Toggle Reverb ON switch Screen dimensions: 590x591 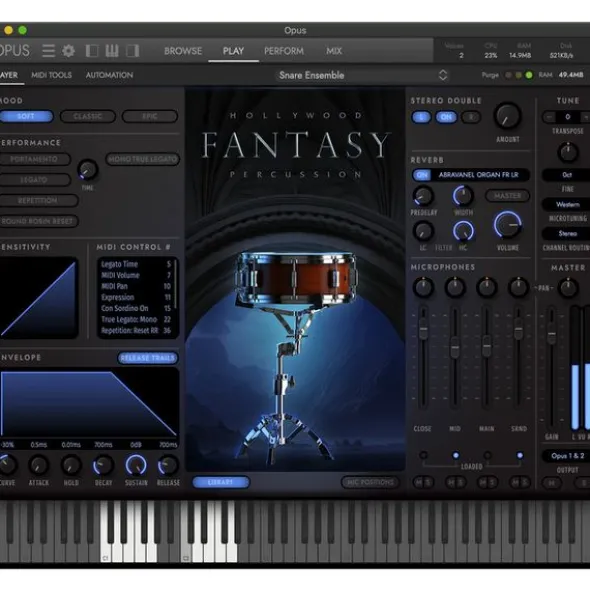[x=422, y=175]
